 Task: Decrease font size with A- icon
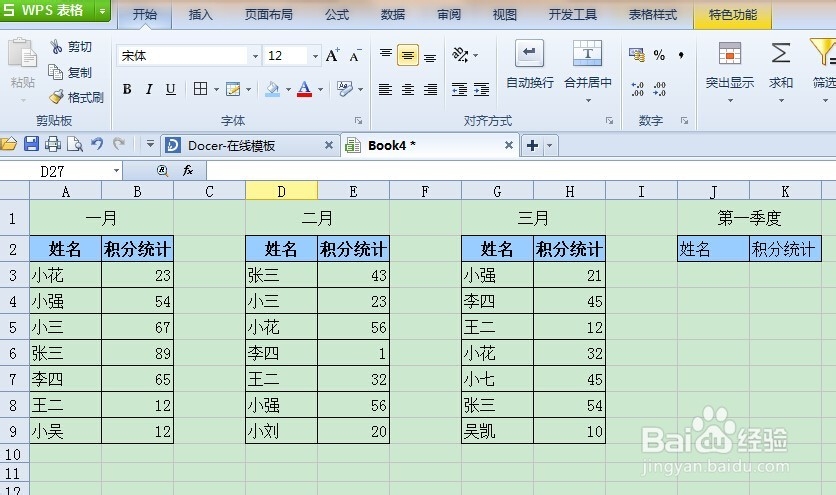355,55
